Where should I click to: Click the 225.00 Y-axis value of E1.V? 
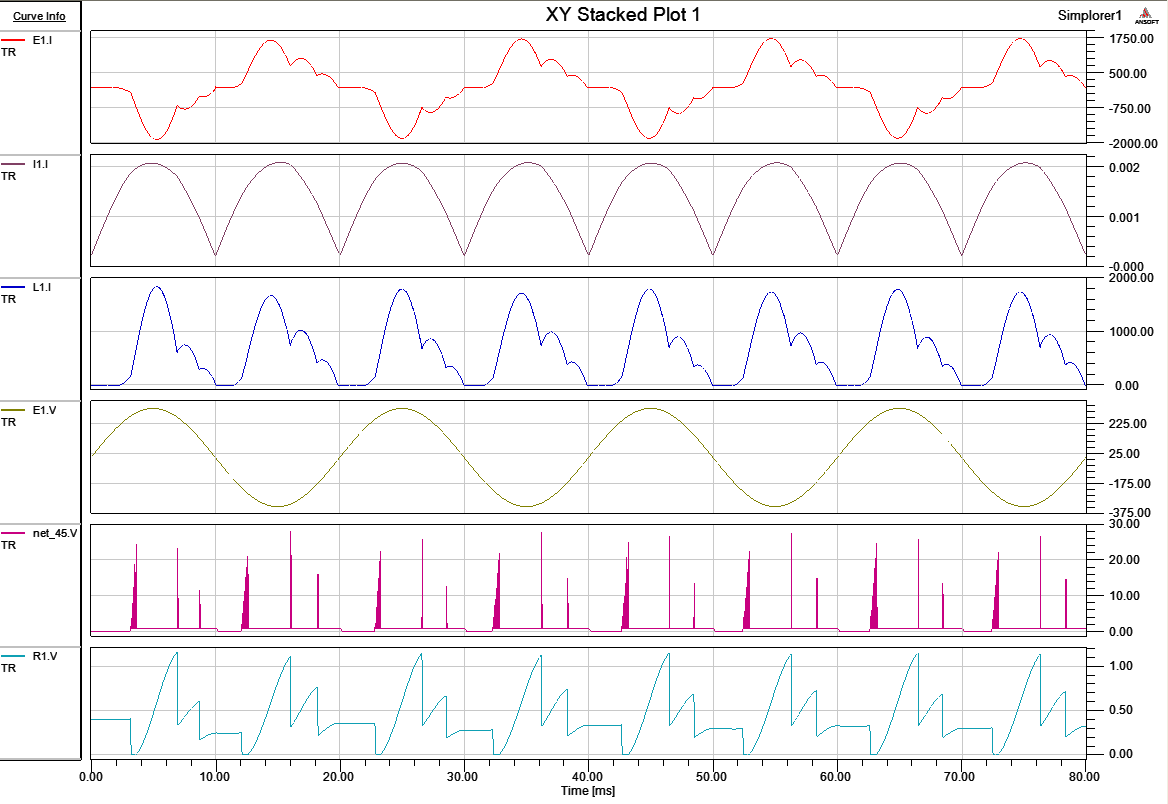(1128, 424)
